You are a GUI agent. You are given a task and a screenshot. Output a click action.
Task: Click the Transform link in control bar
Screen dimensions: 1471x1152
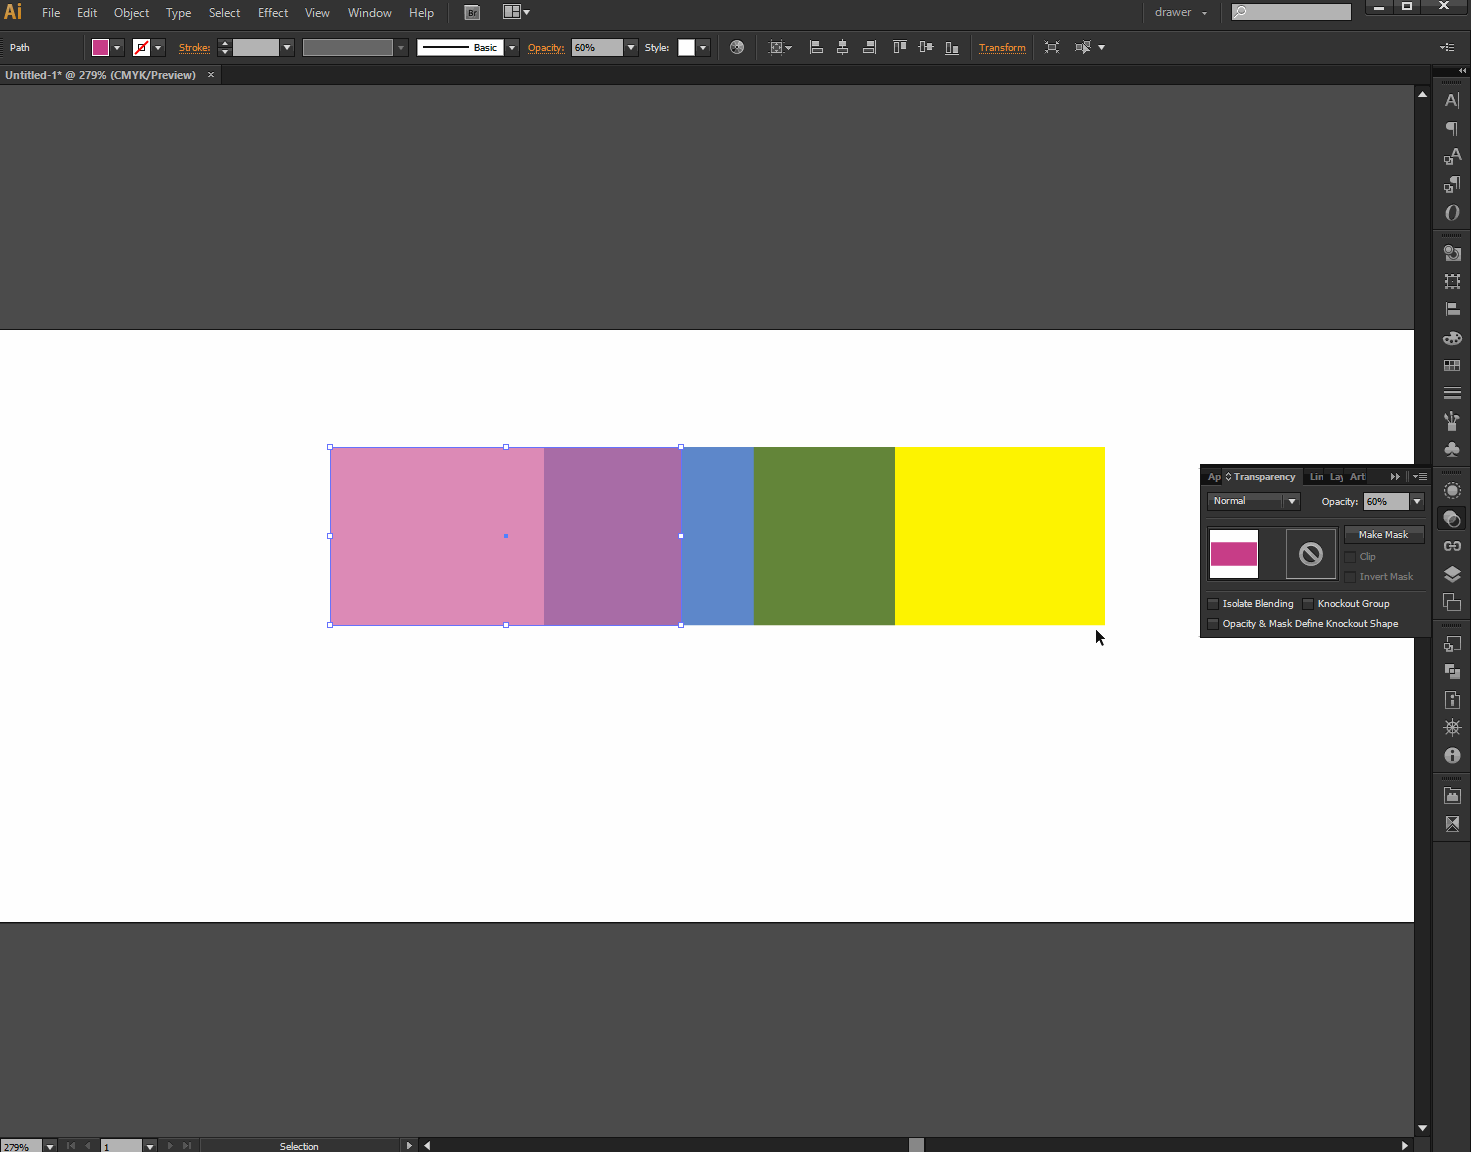1002,48
